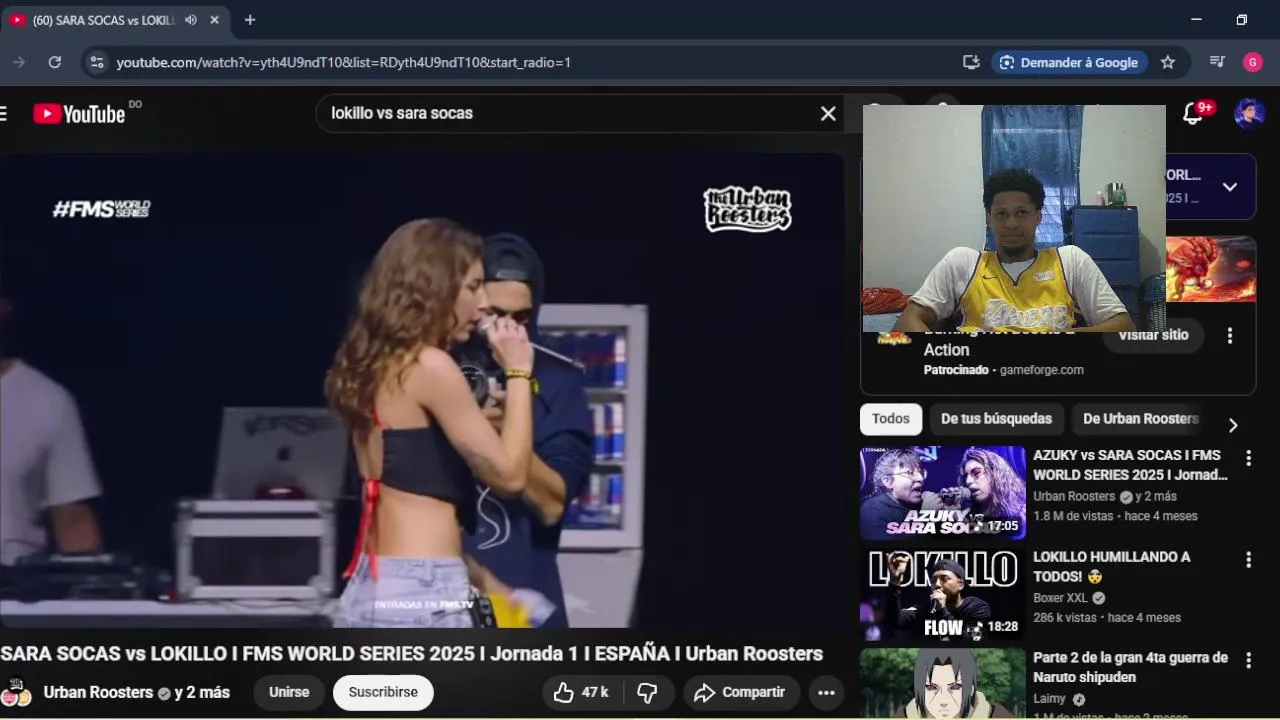This screenshot has width=1280, height=720.
Task: Restore down the Chrome window
Action: tap(1241, 20)
